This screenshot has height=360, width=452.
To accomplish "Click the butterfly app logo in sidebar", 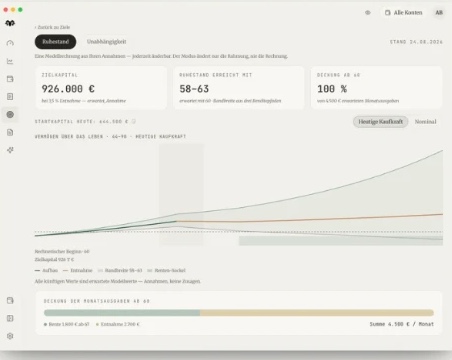I will coord(10,23).
